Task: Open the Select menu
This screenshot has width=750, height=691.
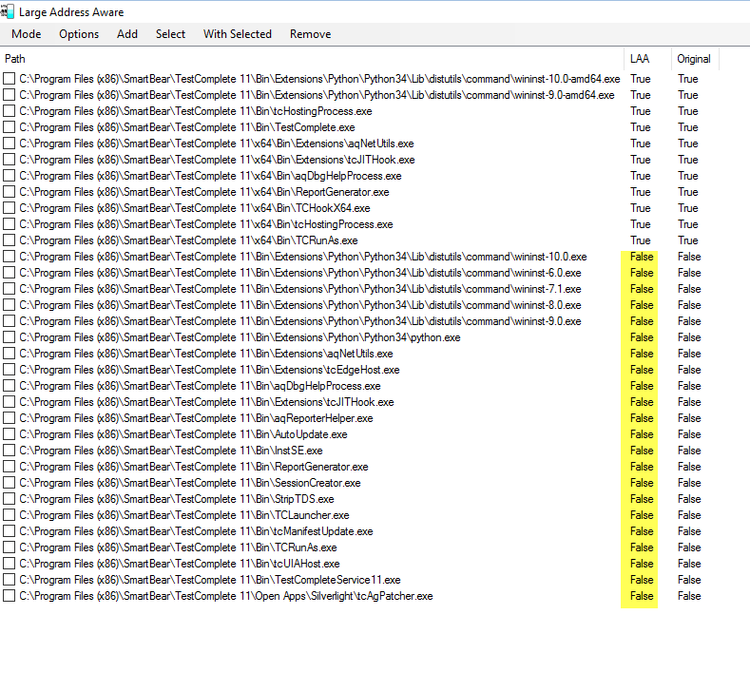Action: (x=170, y=34)
